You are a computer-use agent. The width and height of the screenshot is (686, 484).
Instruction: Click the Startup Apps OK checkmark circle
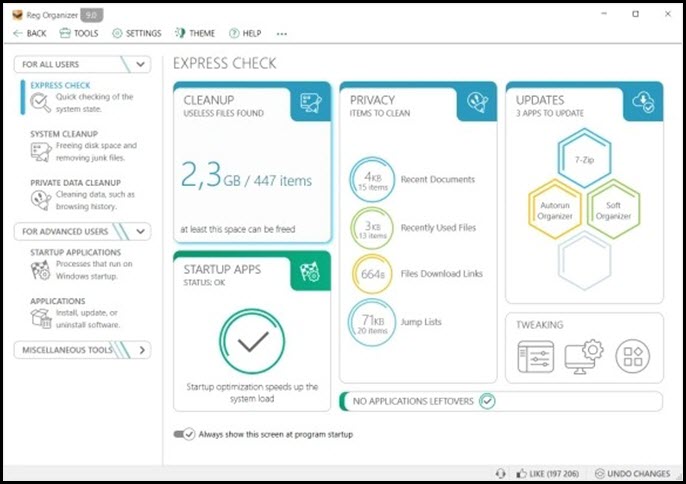(252, 341)
